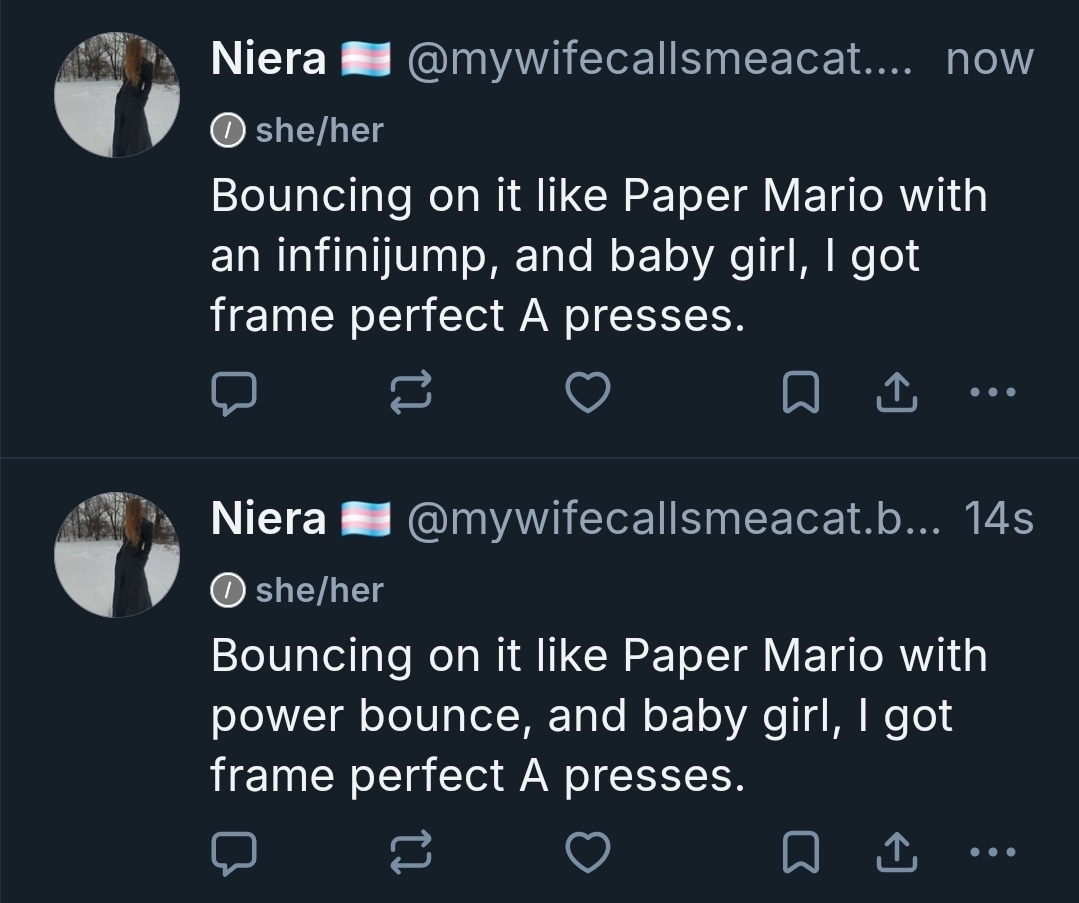Repost the power bounce post
This screenshot has width=1079, height=903.
click(x=410, y=852)
